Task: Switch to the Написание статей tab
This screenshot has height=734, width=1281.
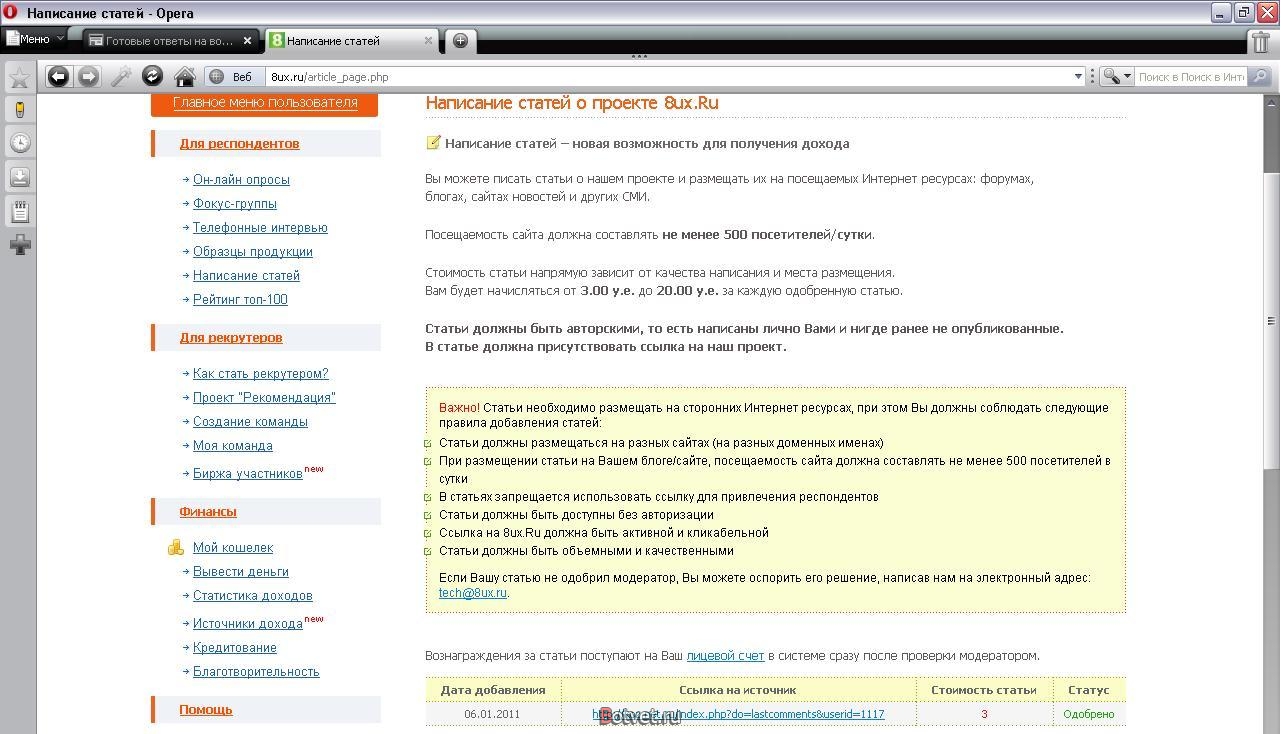Action: (x=351, y=41)
